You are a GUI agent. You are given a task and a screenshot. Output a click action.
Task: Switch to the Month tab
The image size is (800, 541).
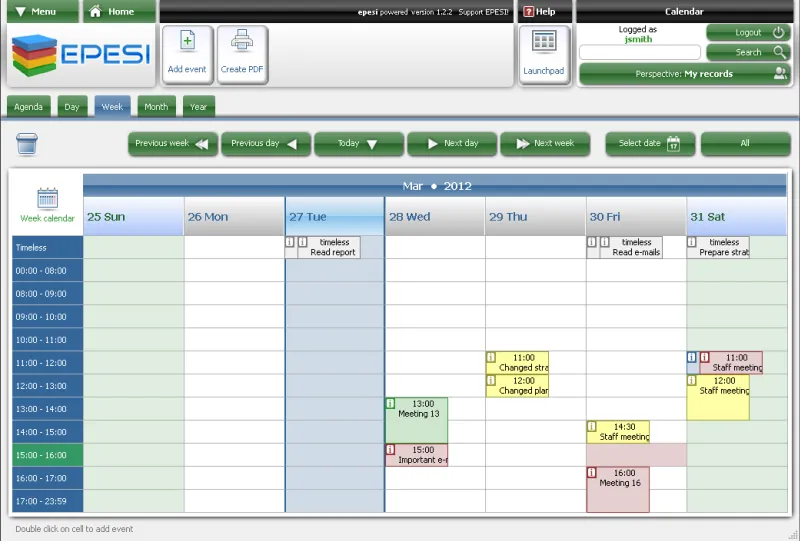[x=156, y=107]
